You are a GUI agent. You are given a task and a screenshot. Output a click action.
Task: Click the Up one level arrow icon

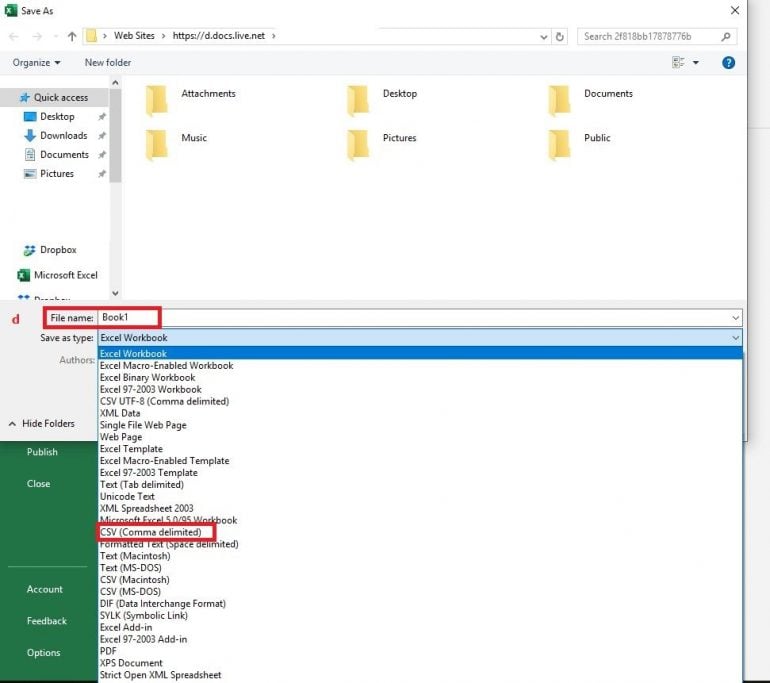tap(71, 36)
